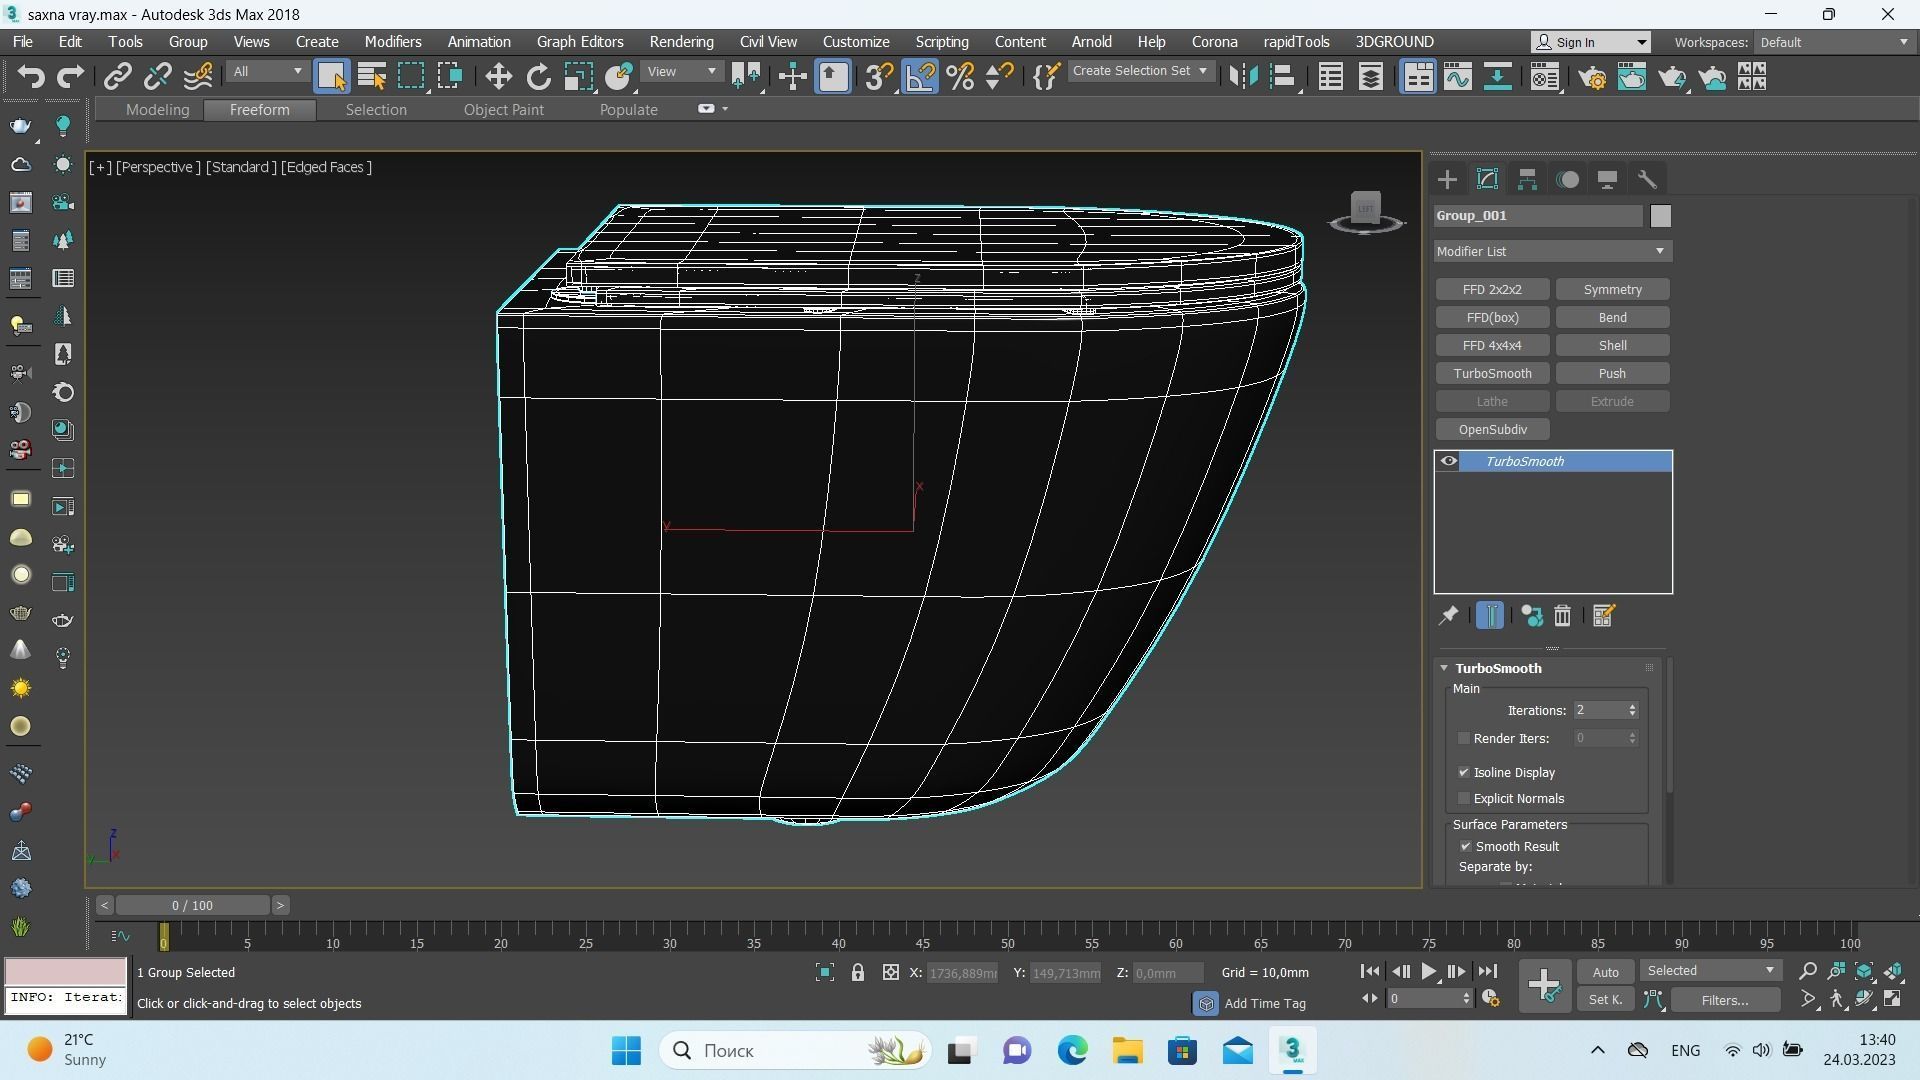Open the Workspaces Default dropdown
Image resolution: width=1920 pixels, height=1080 pixels.
pyautogui.click(x=1835, y=43)
